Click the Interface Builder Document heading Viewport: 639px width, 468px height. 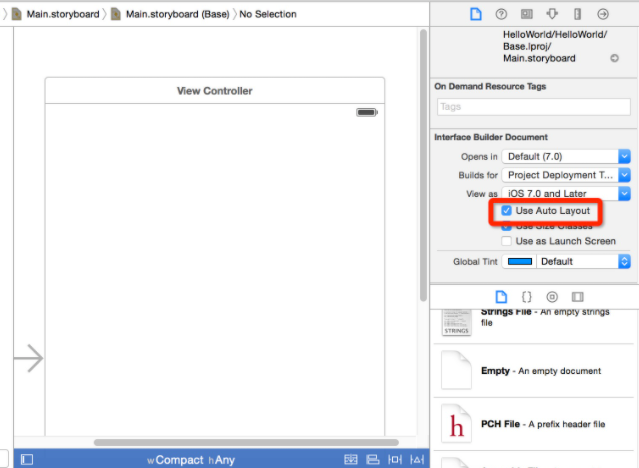point(491,137)
